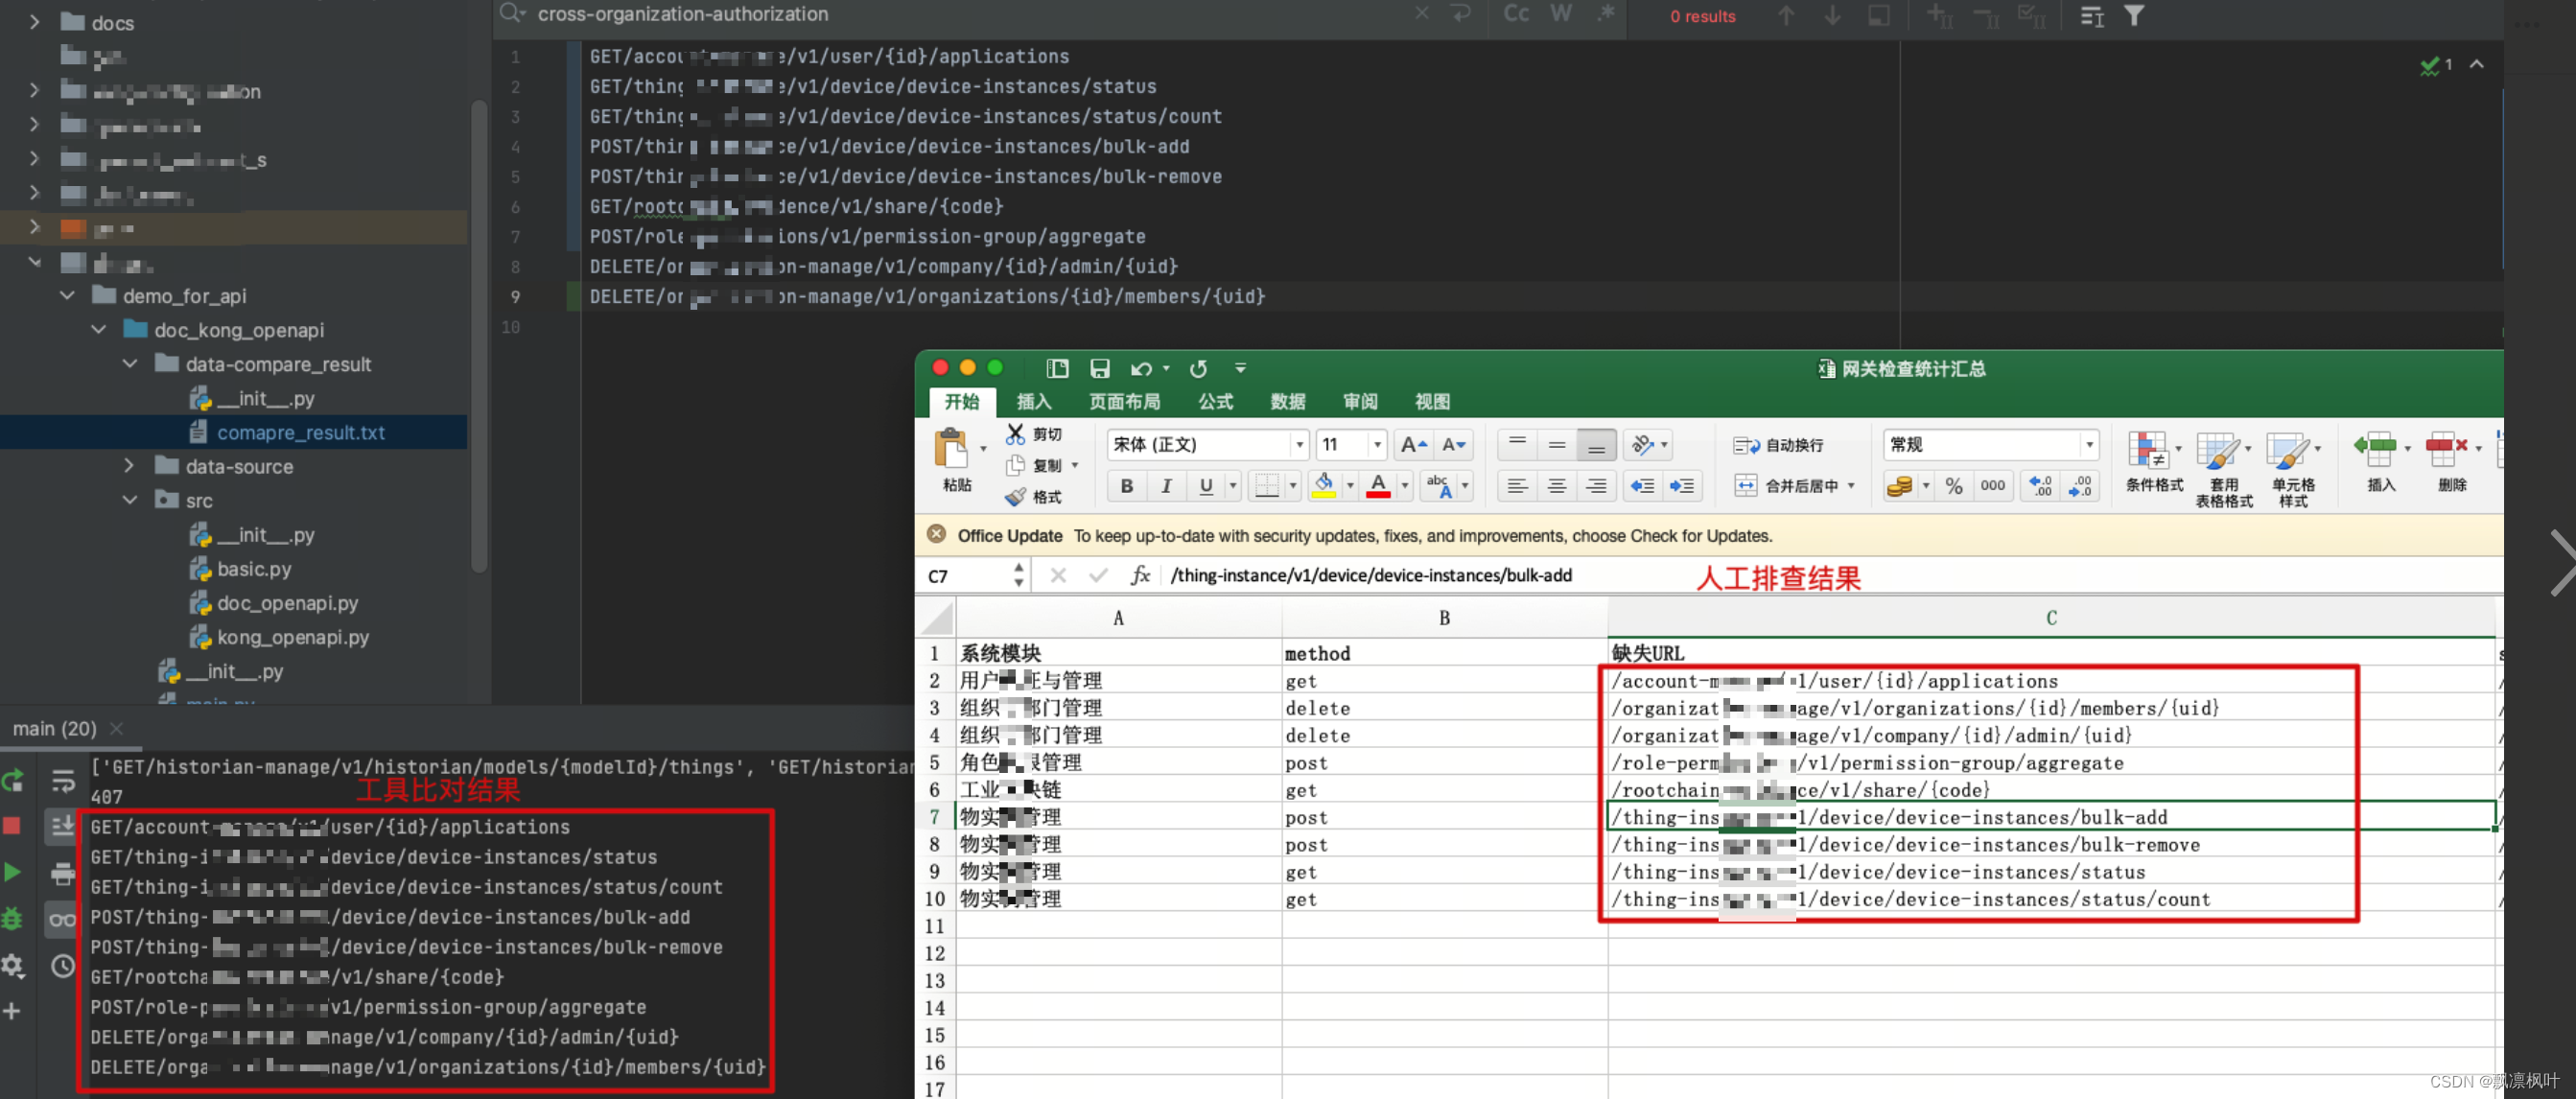Click the percent style button in Excel
The width and height of the screenshot is (2576, 1099).
pos(1954,486)
